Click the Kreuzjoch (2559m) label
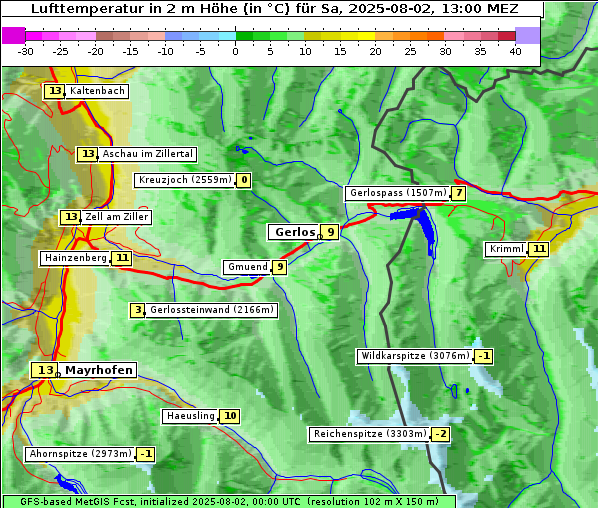Viewport: 598px width, 508px height. click(185, 180)
